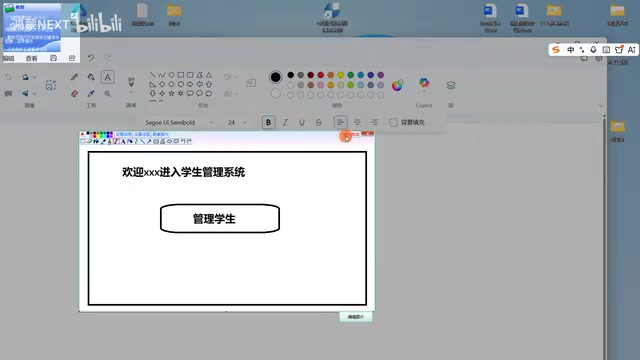Click the Sogou AI button

pyautogui.click(x=631, y=49)
